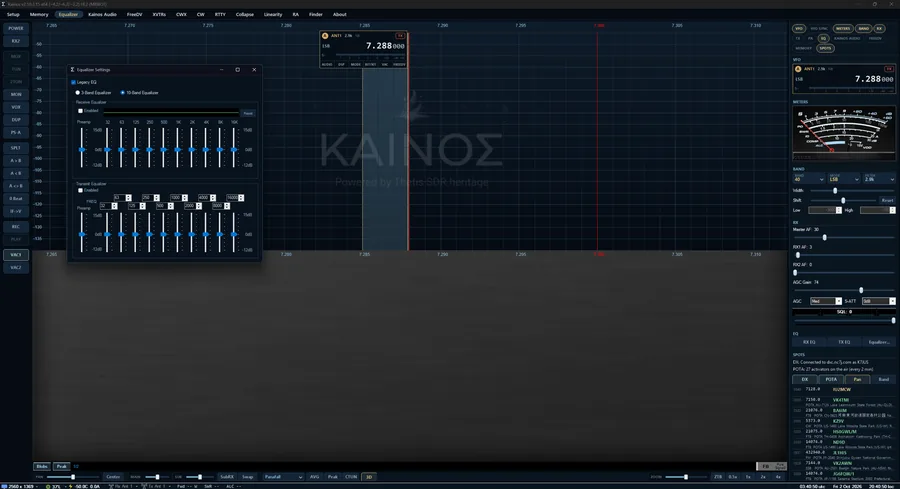Open the MODE tab on the floating VFO panel
The height and width of the screenshot is (489, 900).
click(x=356, y=64)
